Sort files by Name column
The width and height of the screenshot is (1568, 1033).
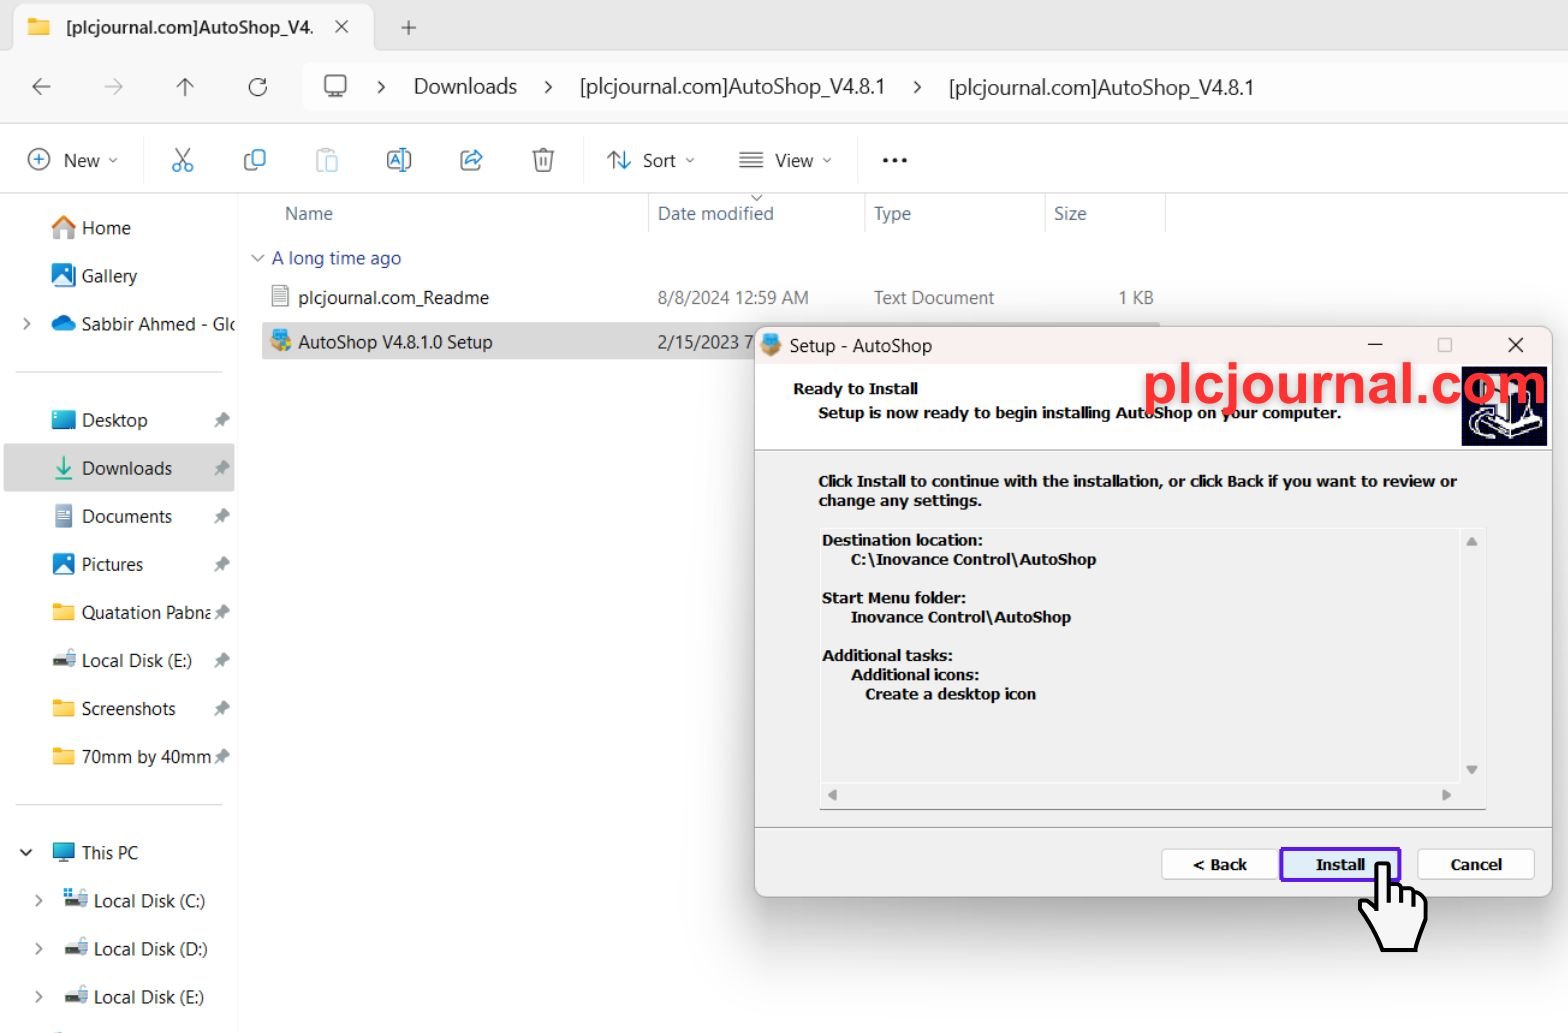coord(309,213)
